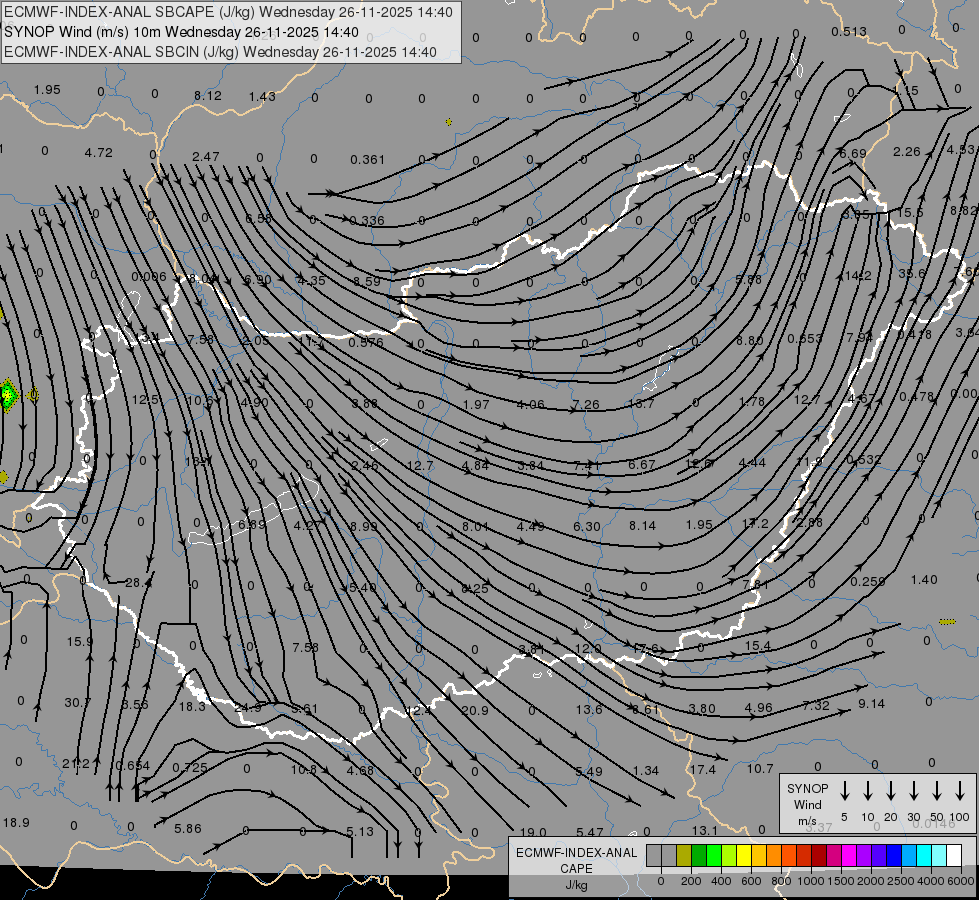Click the map value 0.725
The width and height of the screenshot is (979, 900).
click(190, 768)
